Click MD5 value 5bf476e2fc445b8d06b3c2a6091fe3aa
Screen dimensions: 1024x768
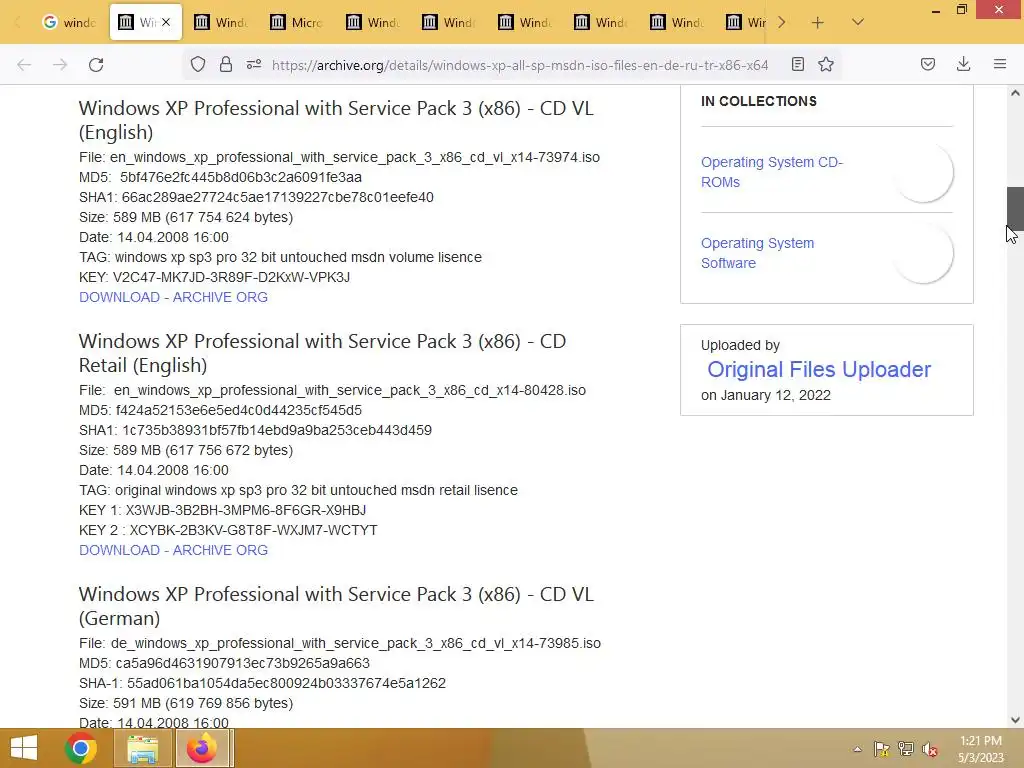point(240,177)
